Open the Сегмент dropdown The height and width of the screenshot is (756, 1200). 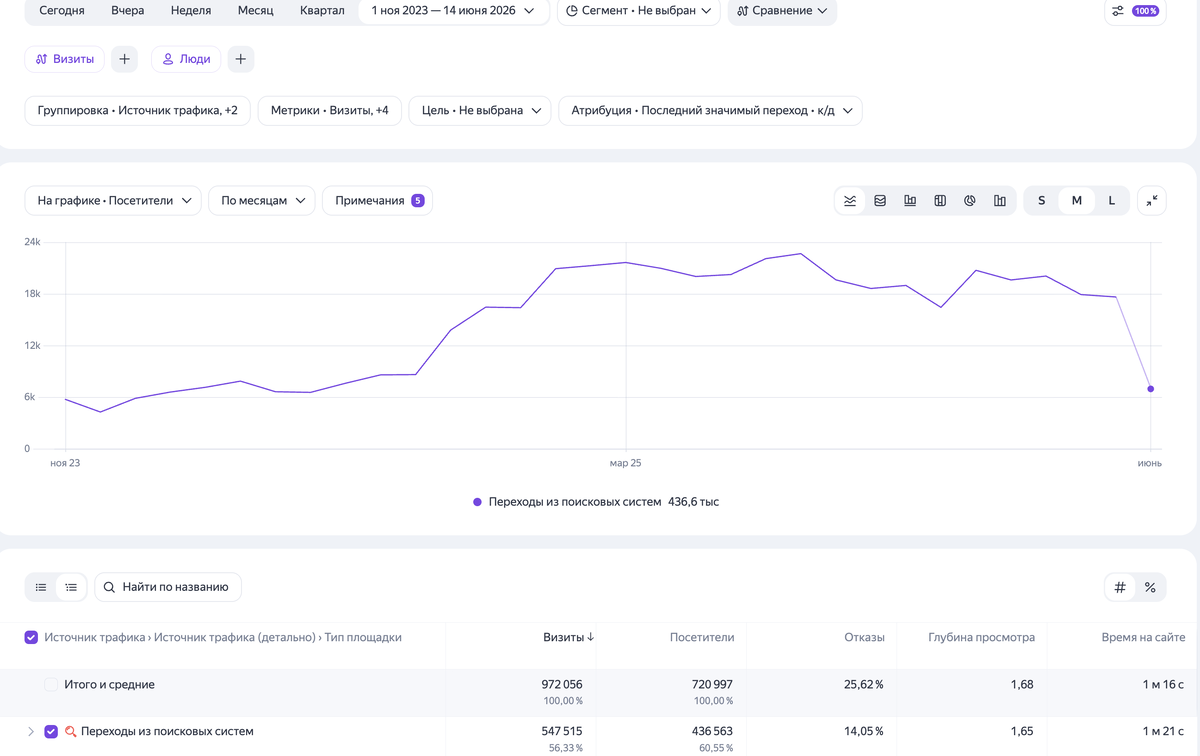(638, 11)
